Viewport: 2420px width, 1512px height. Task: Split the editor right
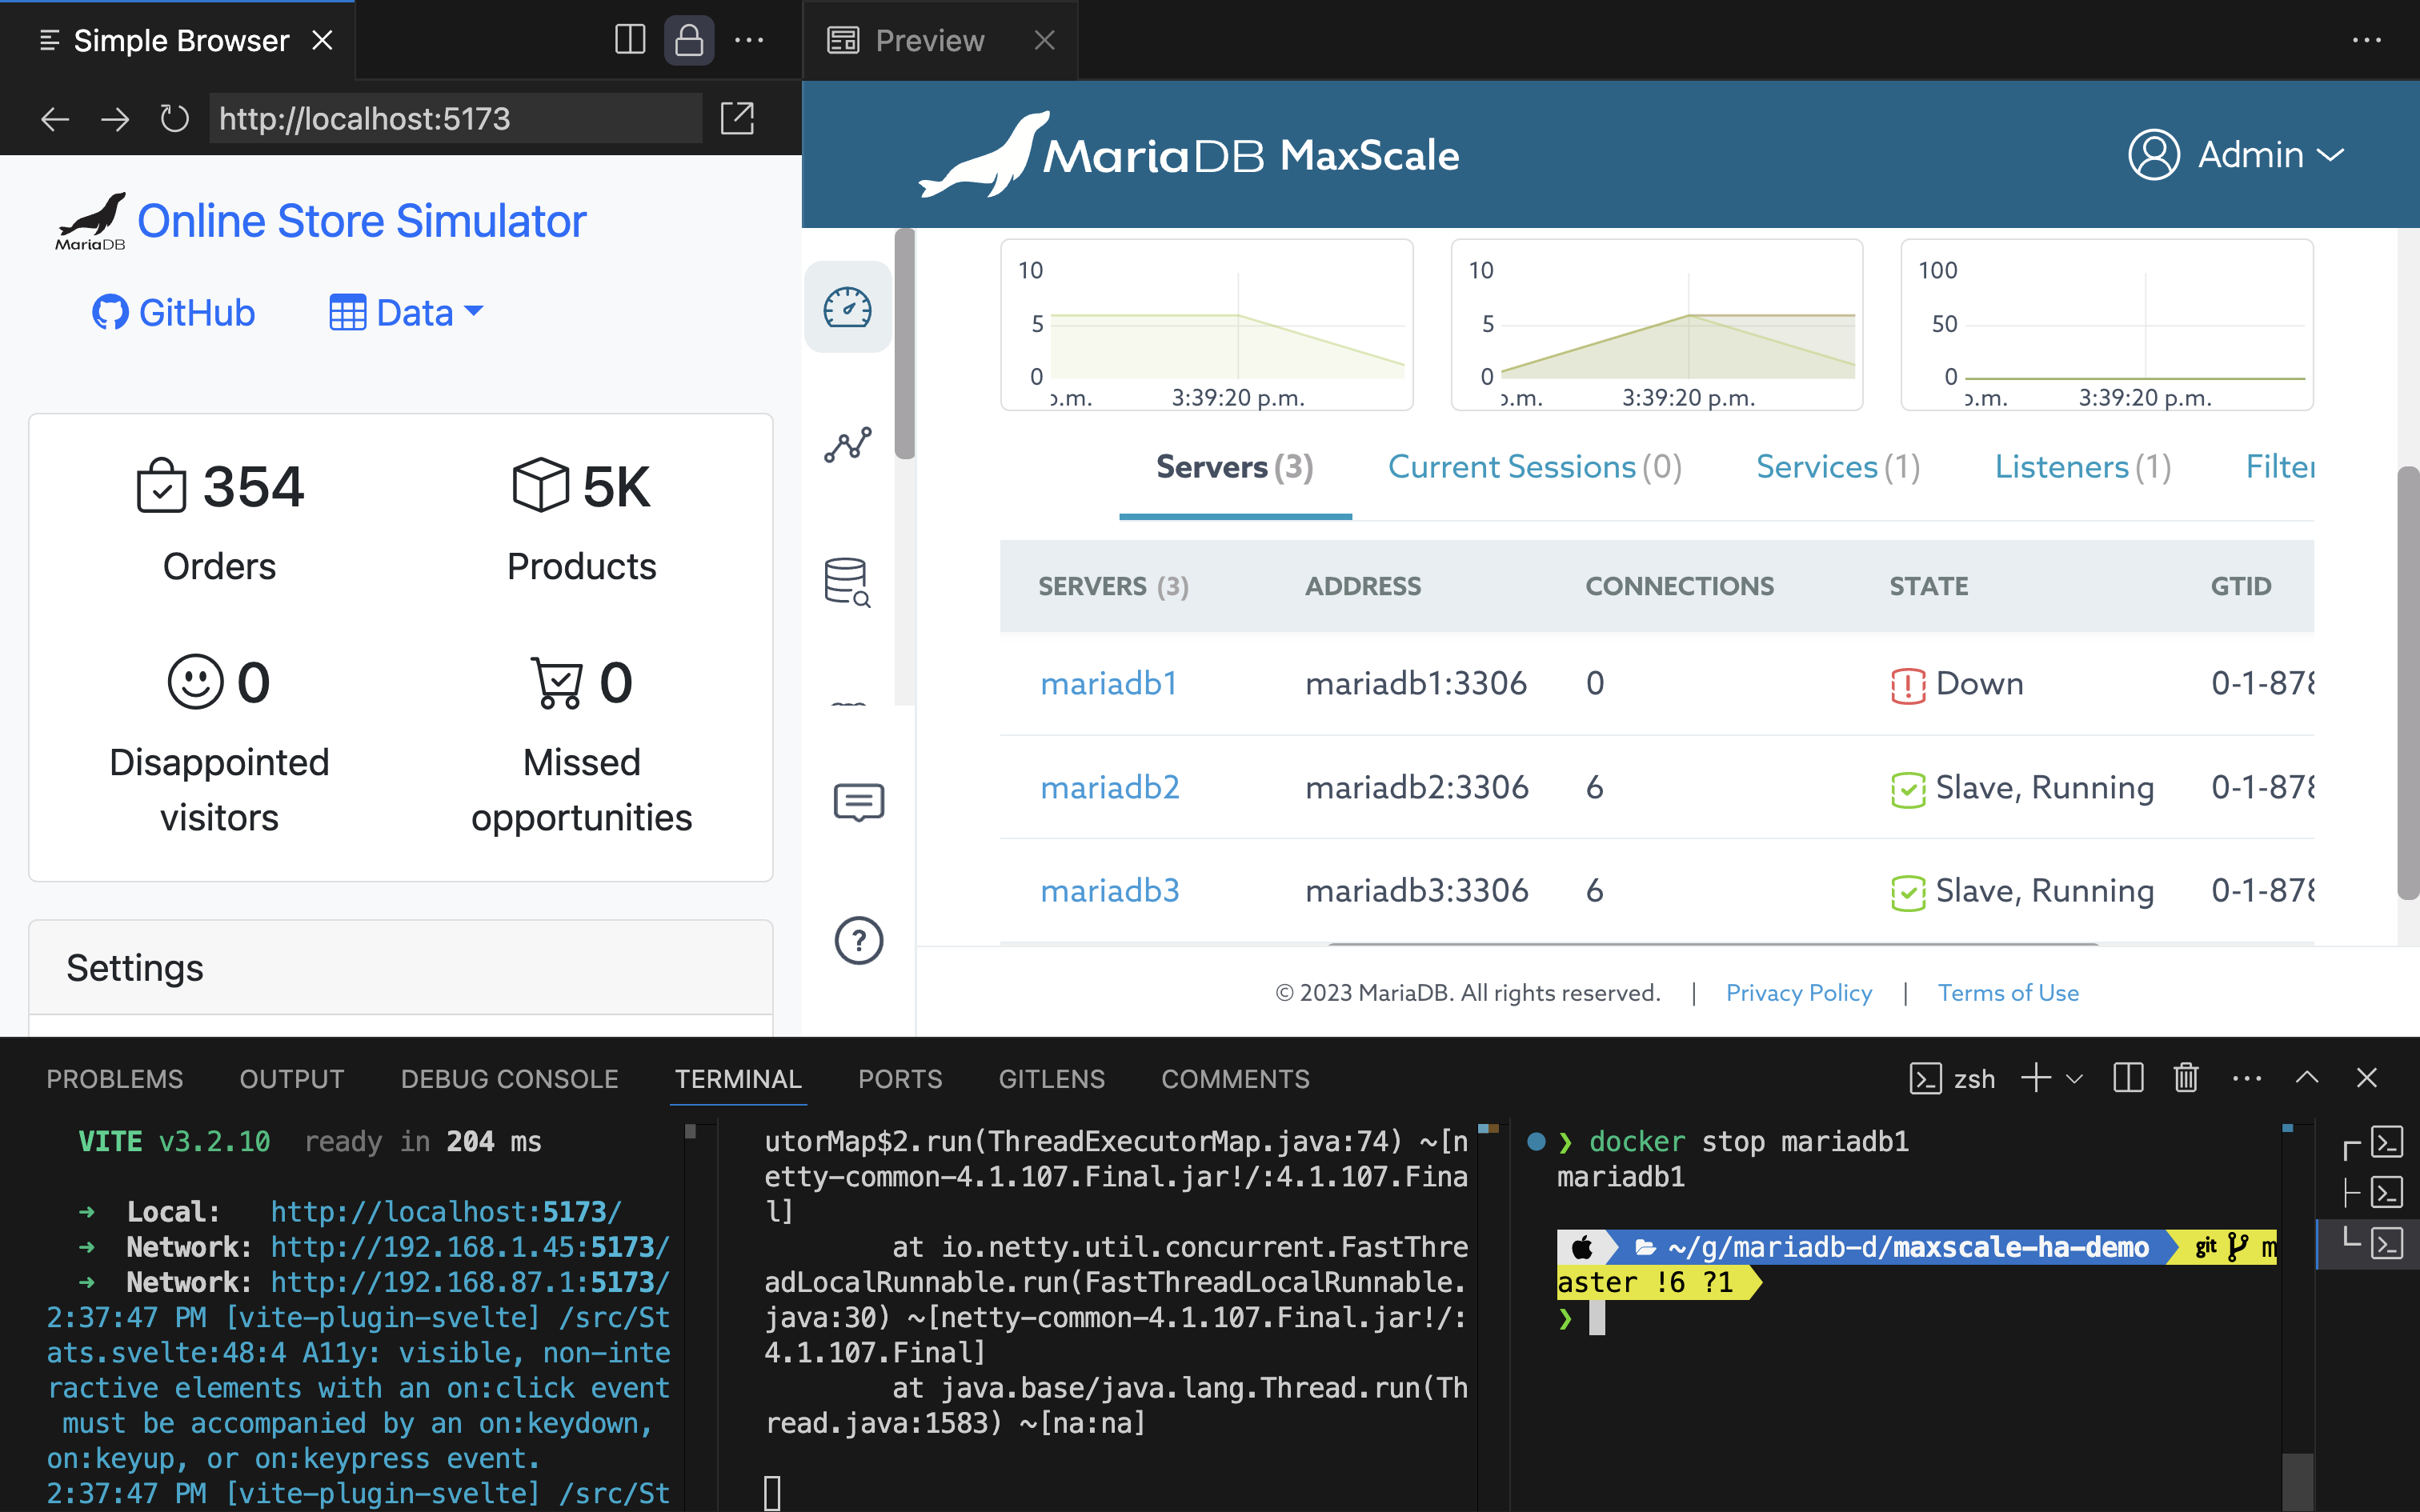[x=630, y=40]
